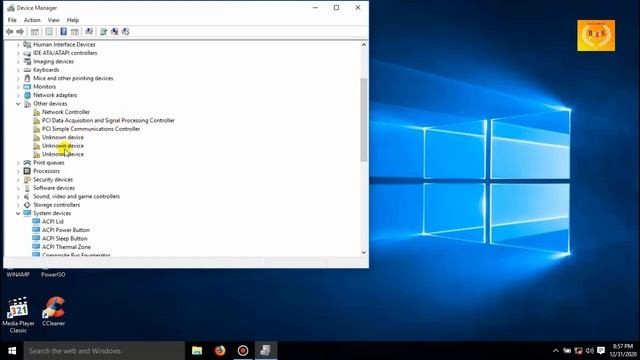640x360 pixels.
Task: Click the battery tray icon
Action: (567, 351)
